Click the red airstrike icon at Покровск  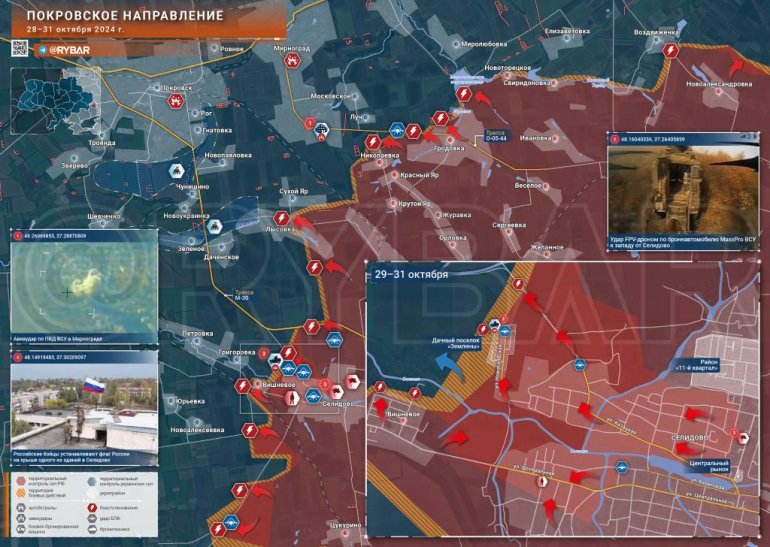click(176, 100)
